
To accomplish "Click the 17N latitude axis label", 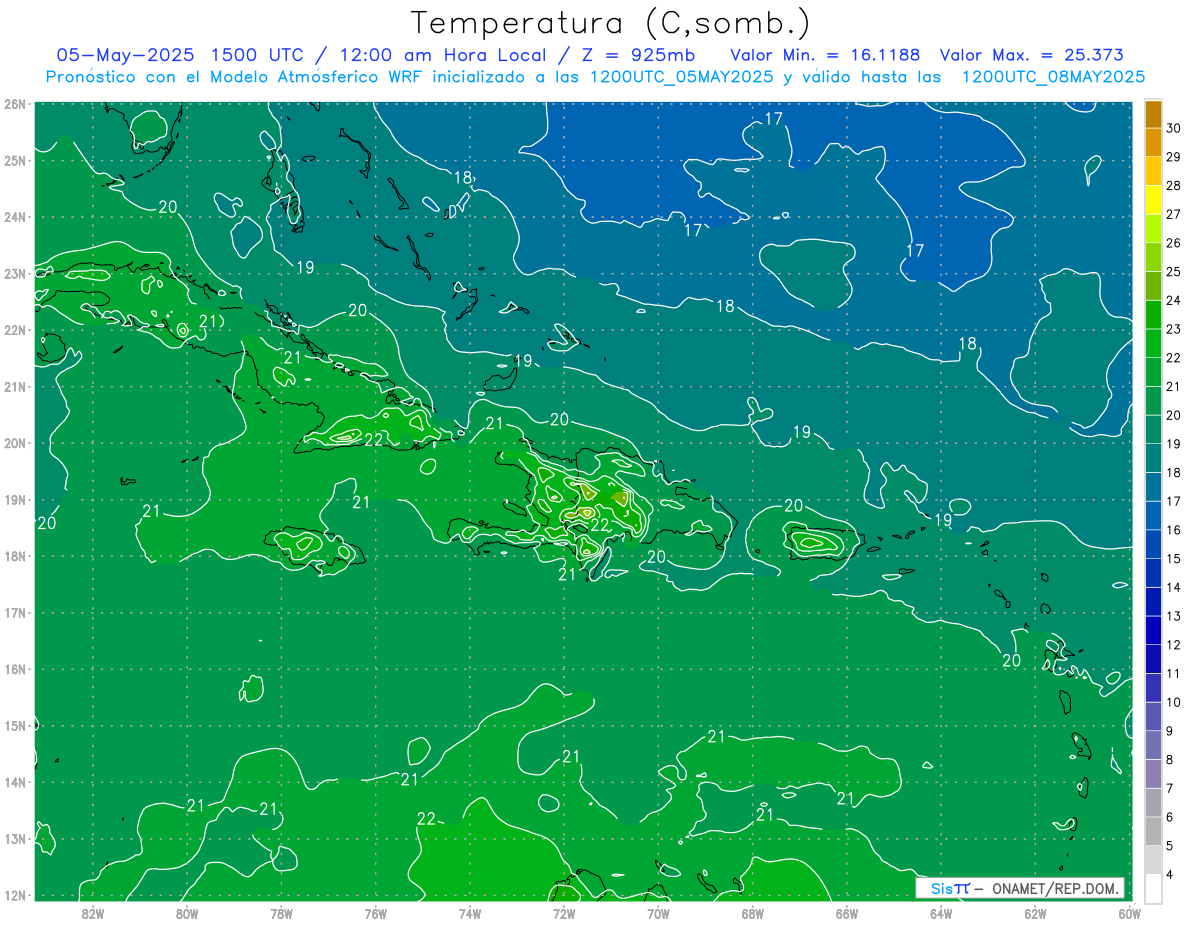I will (x=14, y=612).
